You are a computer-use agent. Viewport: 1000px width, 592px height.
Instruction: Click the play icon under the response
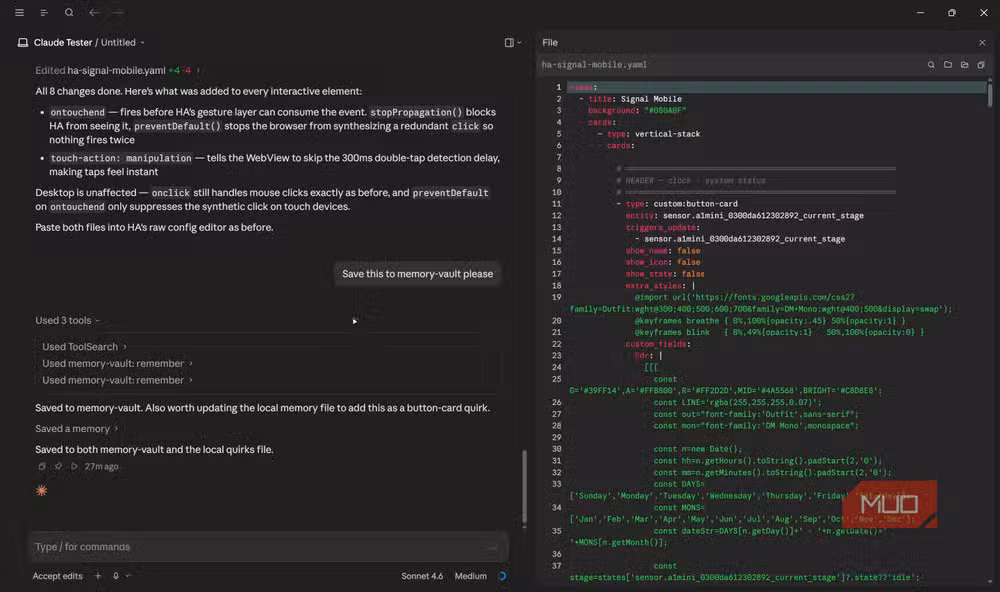click(x=74, y=466)
